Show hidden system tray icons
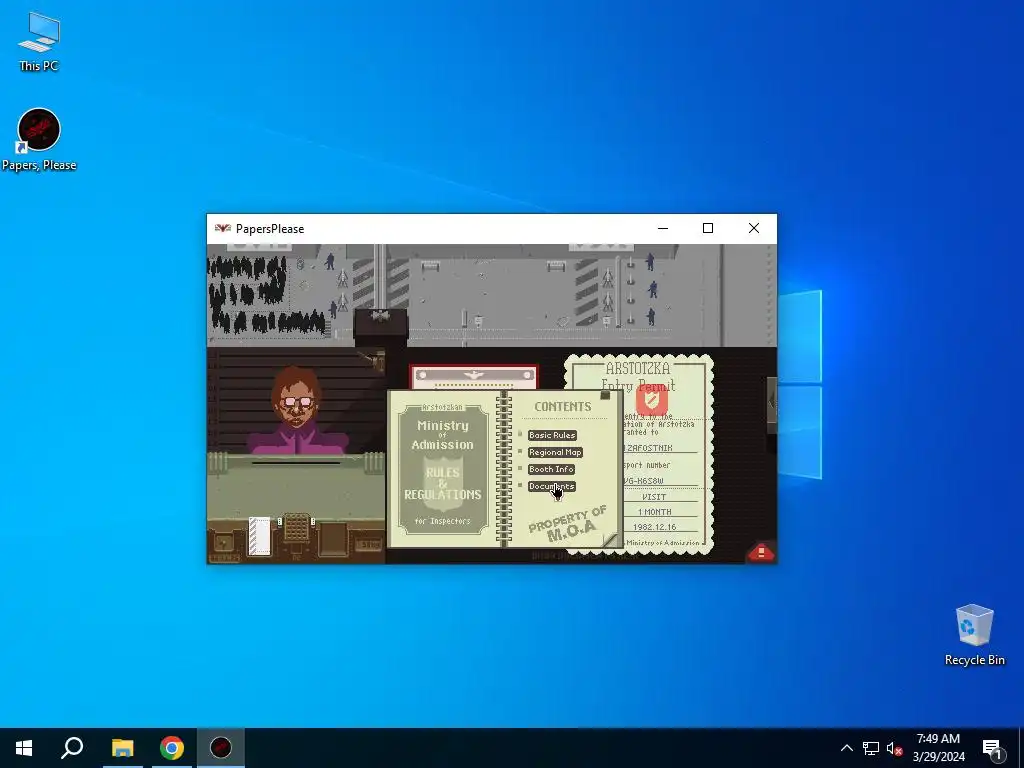1024x768 pixels. 846,748
